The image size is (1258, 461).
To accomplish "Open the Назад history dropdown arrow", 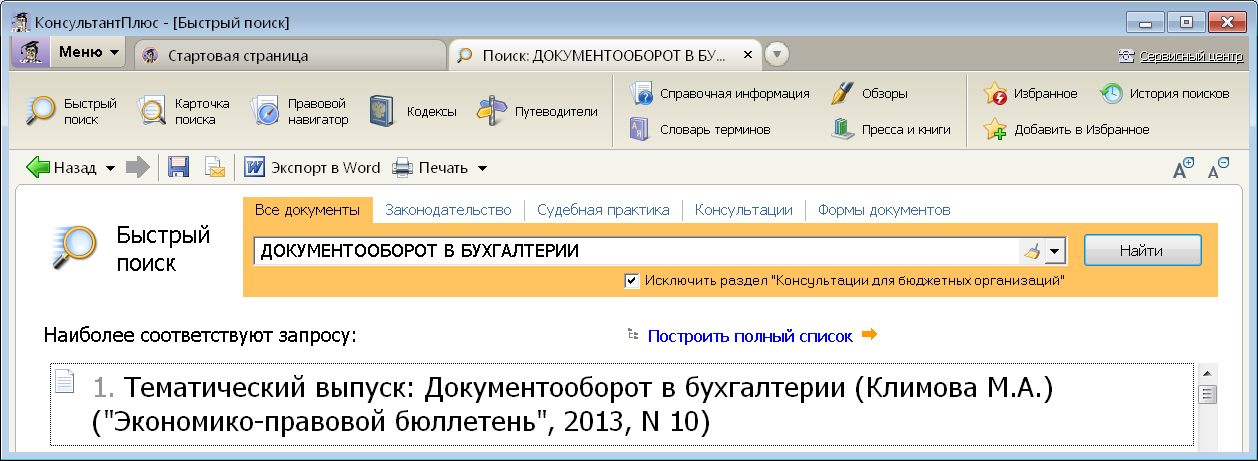I will click(110, 169).
